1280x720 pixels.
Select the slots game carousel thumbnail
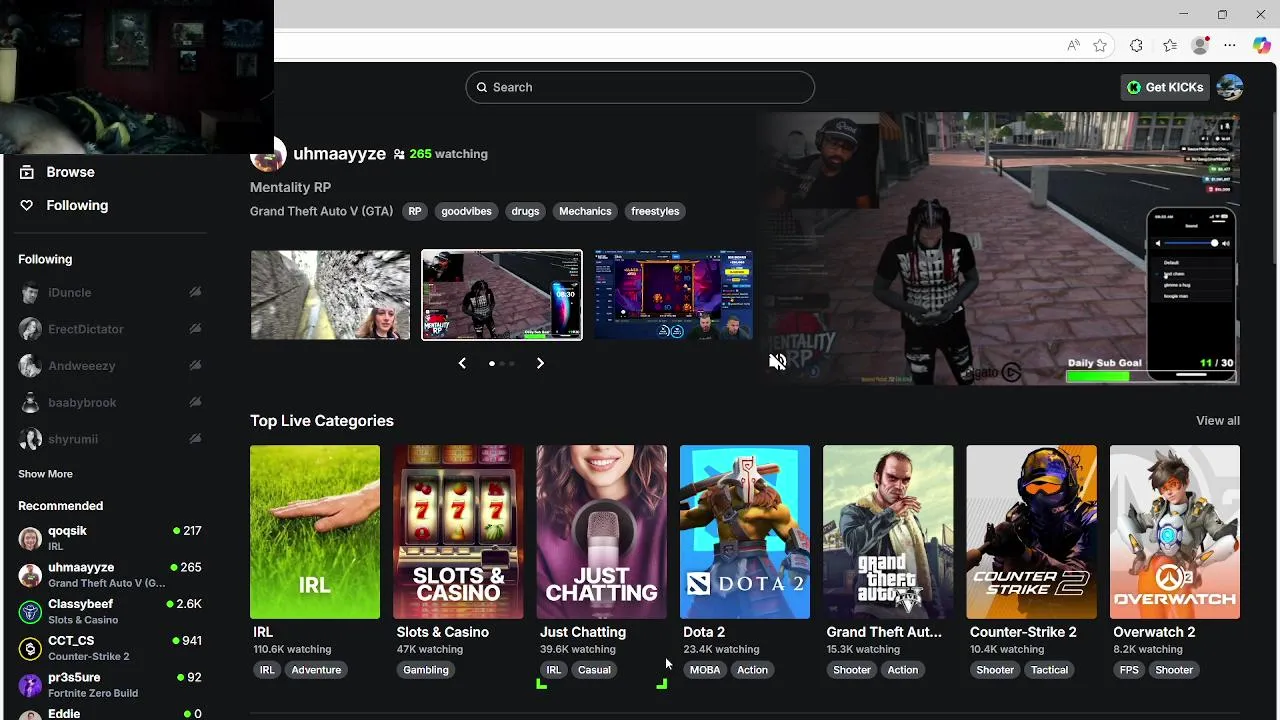(673, 295)
